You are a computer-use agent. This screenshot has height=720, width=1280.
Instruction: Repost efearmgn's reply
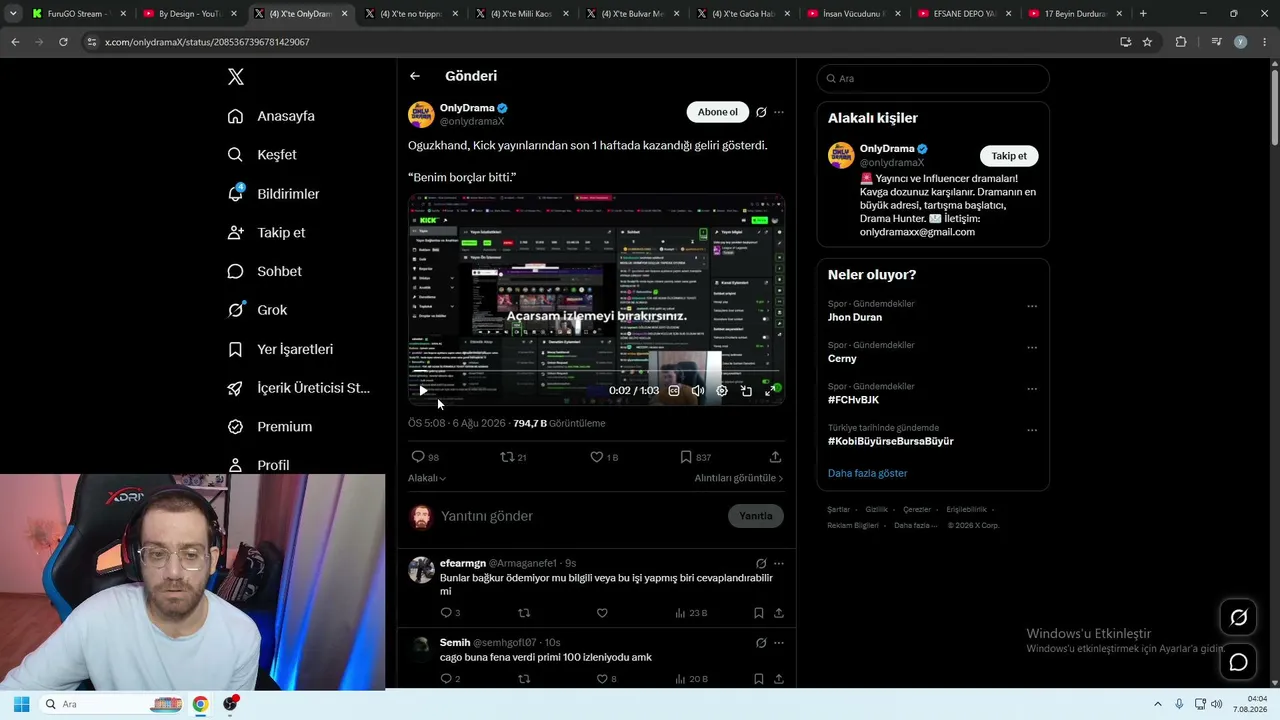click(523, 613)
